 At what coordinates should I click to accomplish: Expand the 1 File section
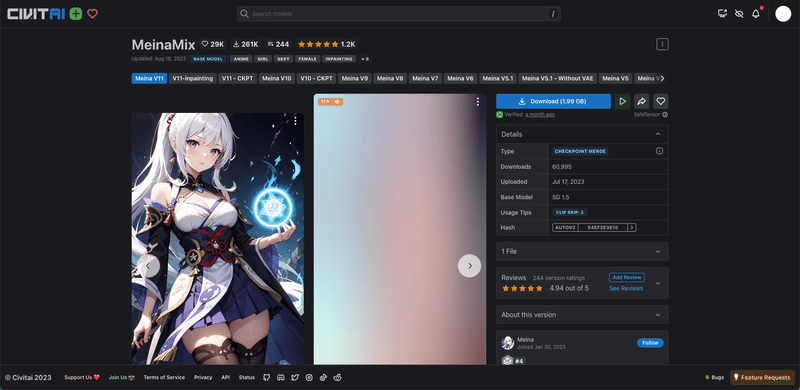pyautogui.click(x=582, y=251)
